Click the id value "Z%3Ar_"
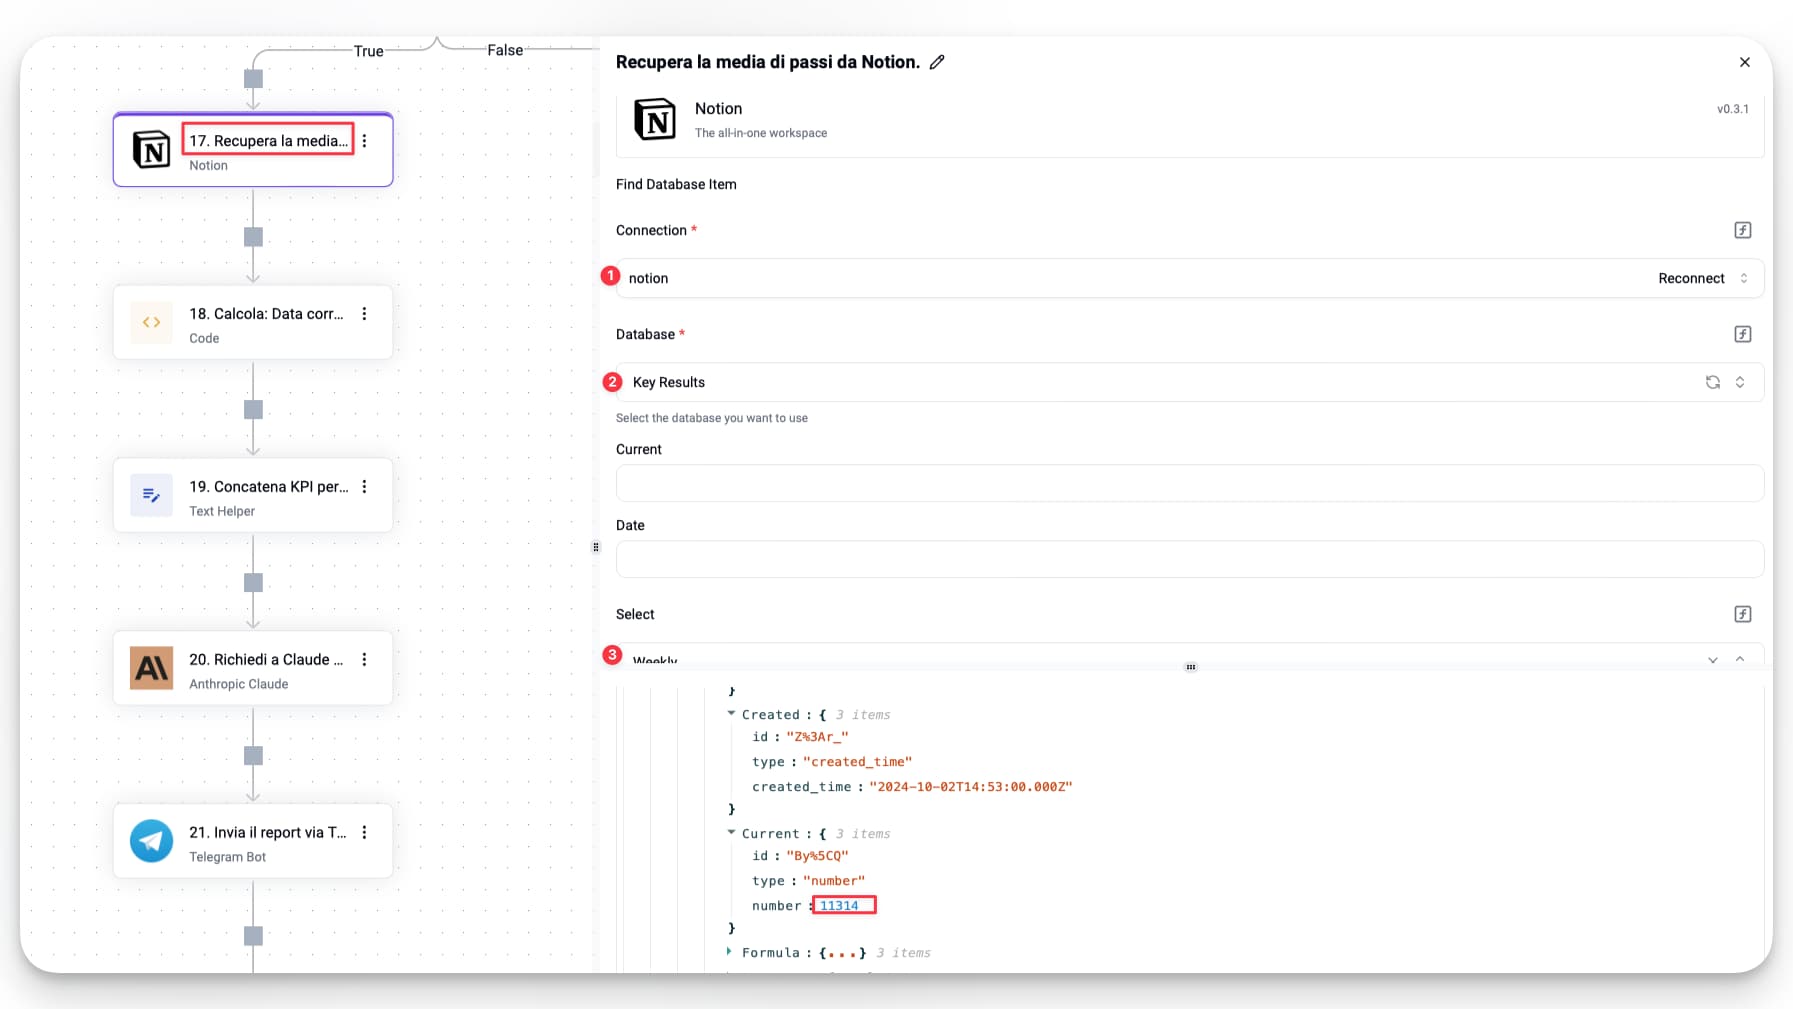1793x1009 pixels. coord(817,737)
